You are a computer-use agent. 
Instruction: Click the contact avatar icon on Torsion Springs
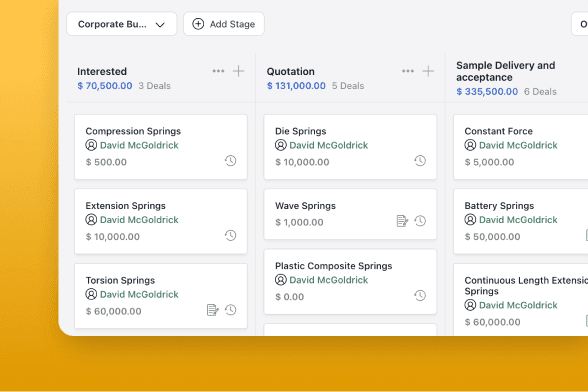pos(91,294)
